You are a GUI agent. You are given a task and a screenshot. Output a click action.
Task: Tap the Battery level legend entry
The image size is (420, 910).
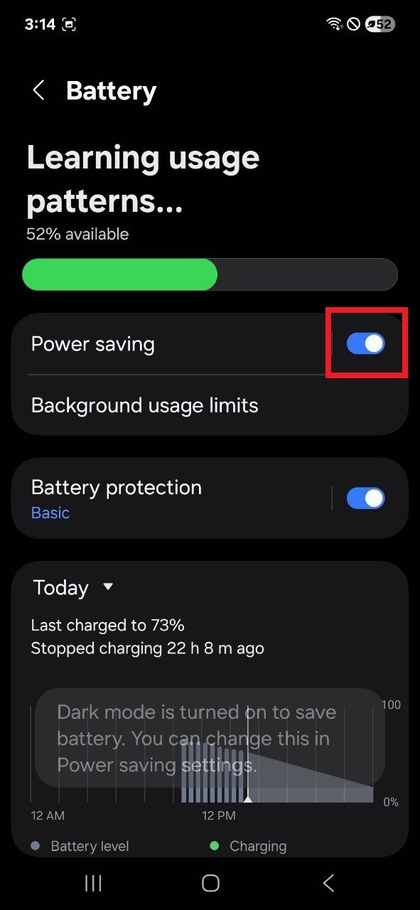(x=80, y=846)
